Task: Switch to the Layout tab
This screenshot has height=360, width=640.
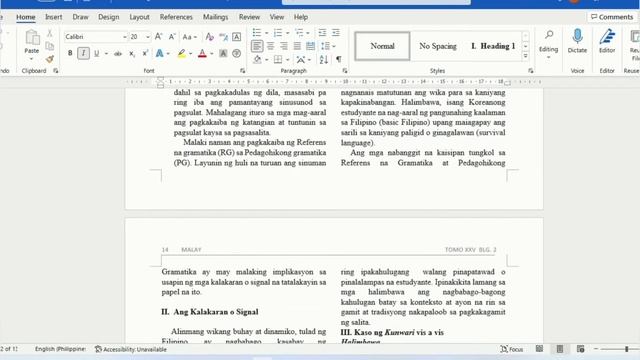Action: pyautogui.click(x=139, y=17)
